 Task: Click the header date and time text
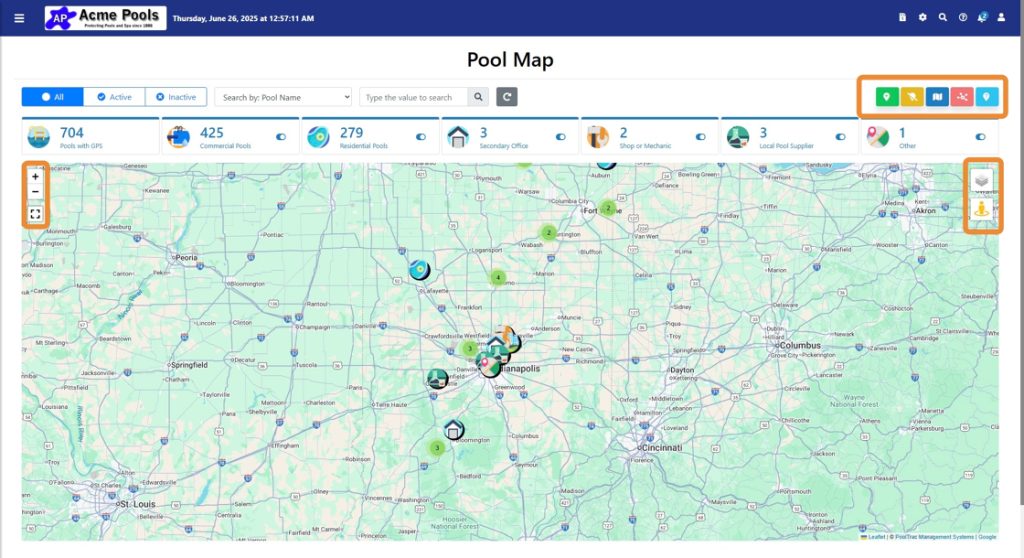pos(243,18)
